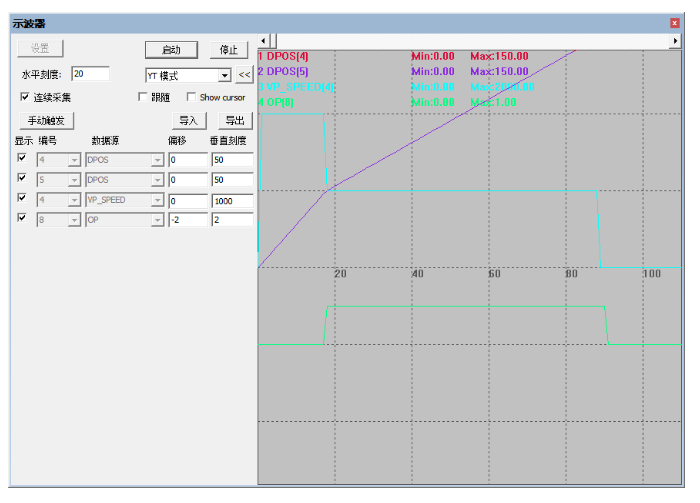Click the 启动 start button

pyautogui.click(x=171, y=50)
